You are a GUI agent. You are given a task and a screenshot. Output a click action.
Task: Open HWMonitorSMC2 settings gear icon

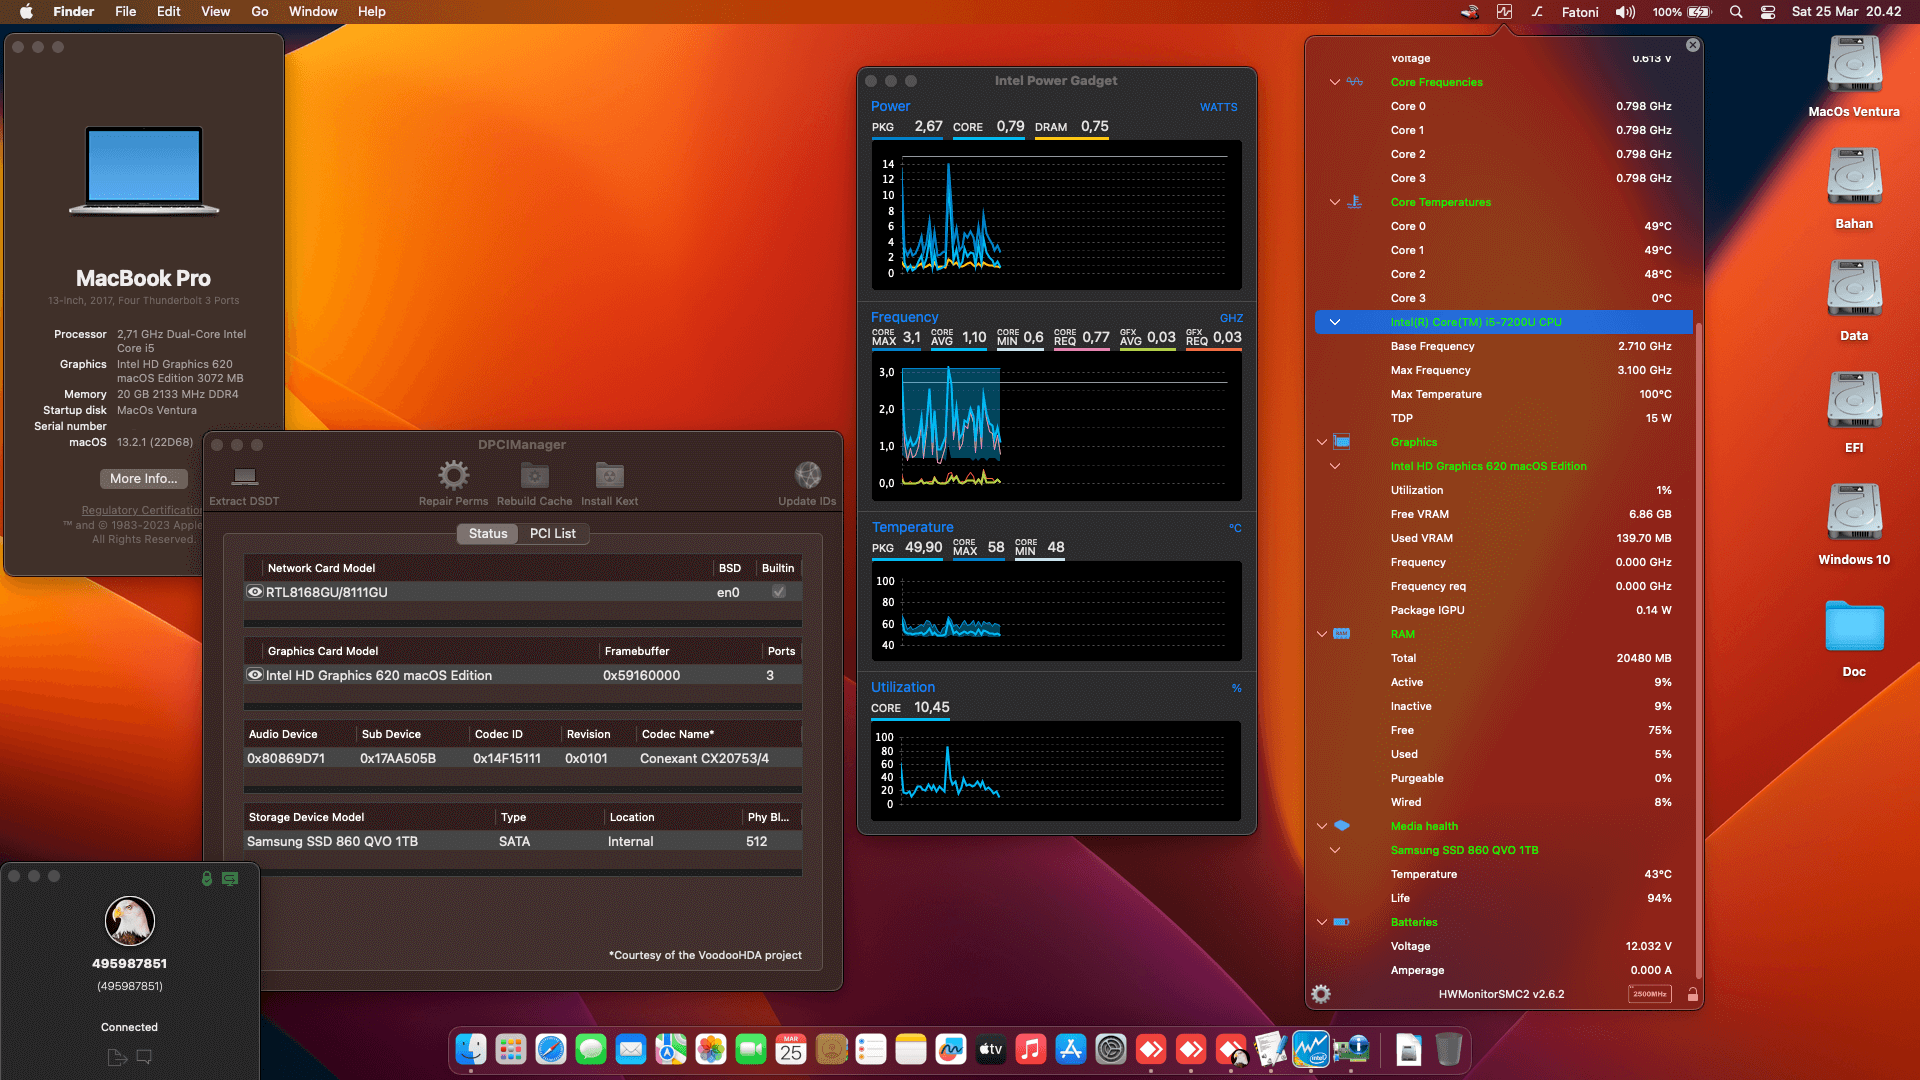tap(1321, 994)
